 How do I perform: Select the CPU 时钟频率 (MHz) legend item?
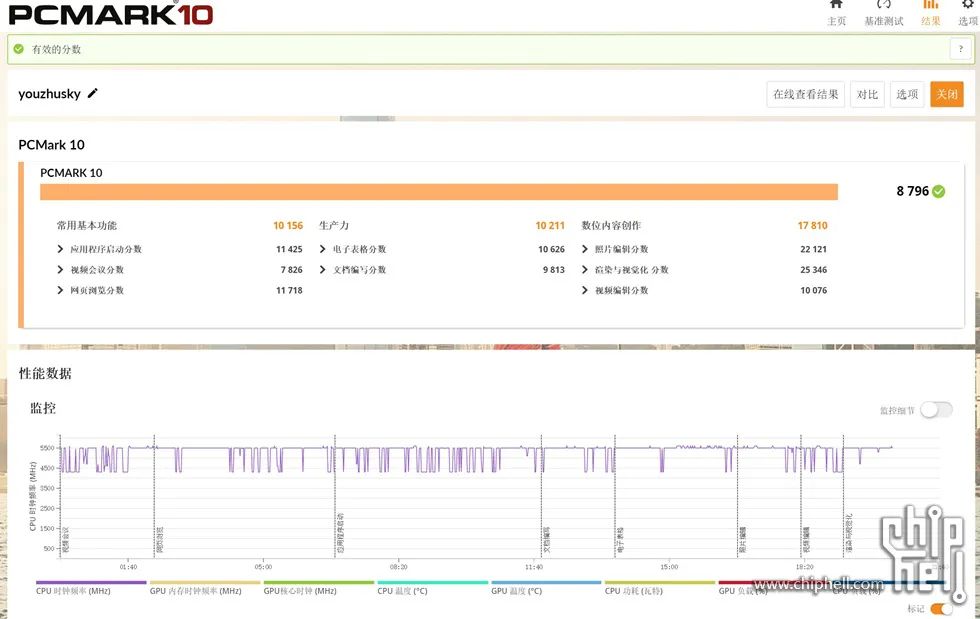click(x=91, y=588)
